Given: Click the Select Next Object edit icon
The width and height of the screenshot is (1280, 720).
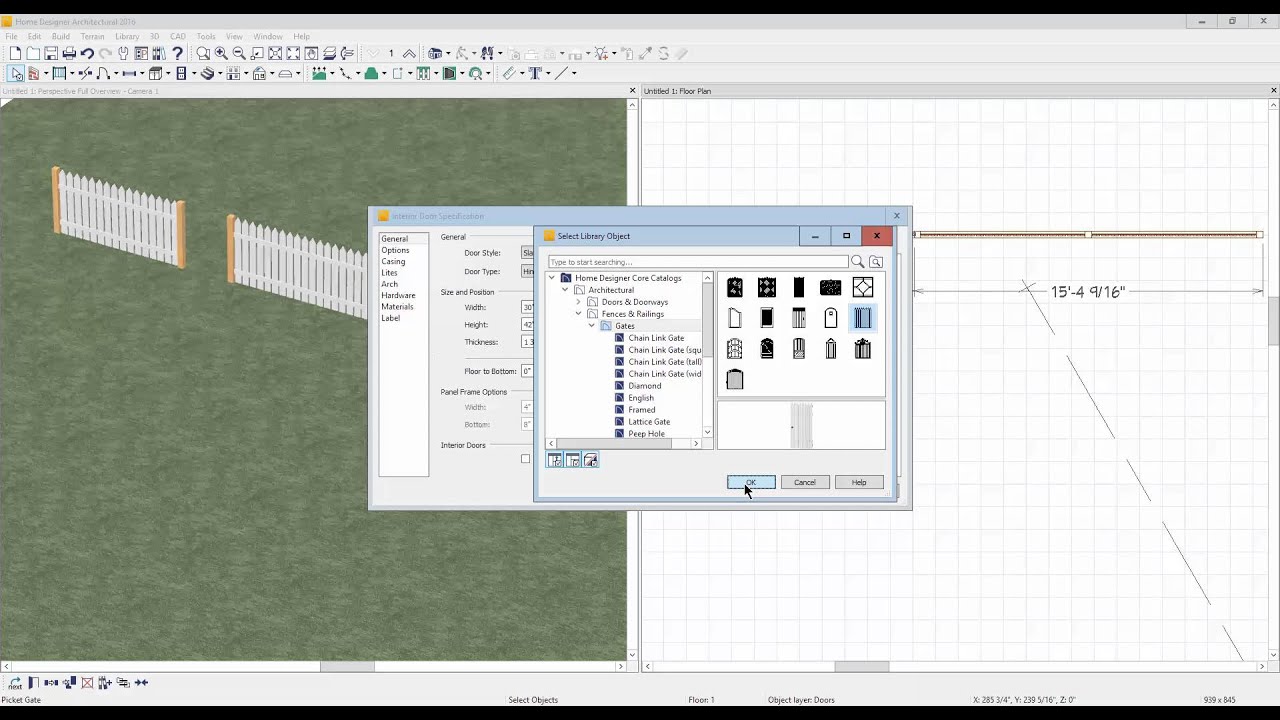Looking at the screenshot, I should click(x=15, y=683).
